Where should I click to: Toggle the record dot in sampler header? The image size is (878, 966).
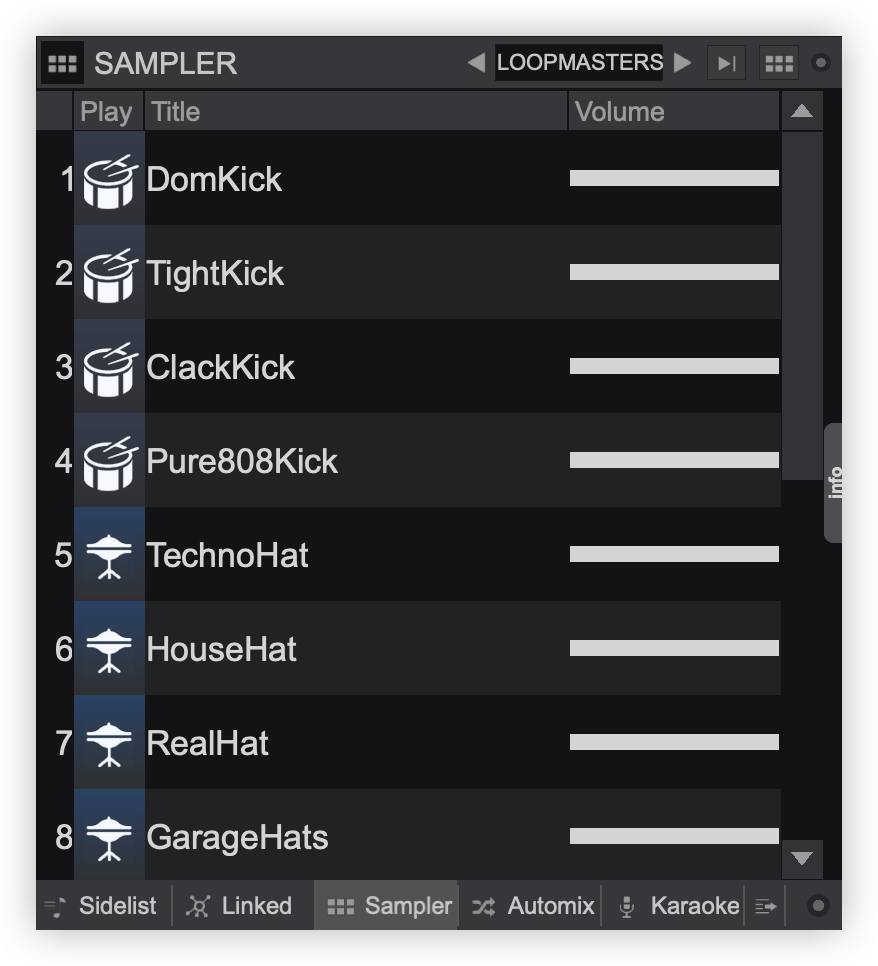820,63
